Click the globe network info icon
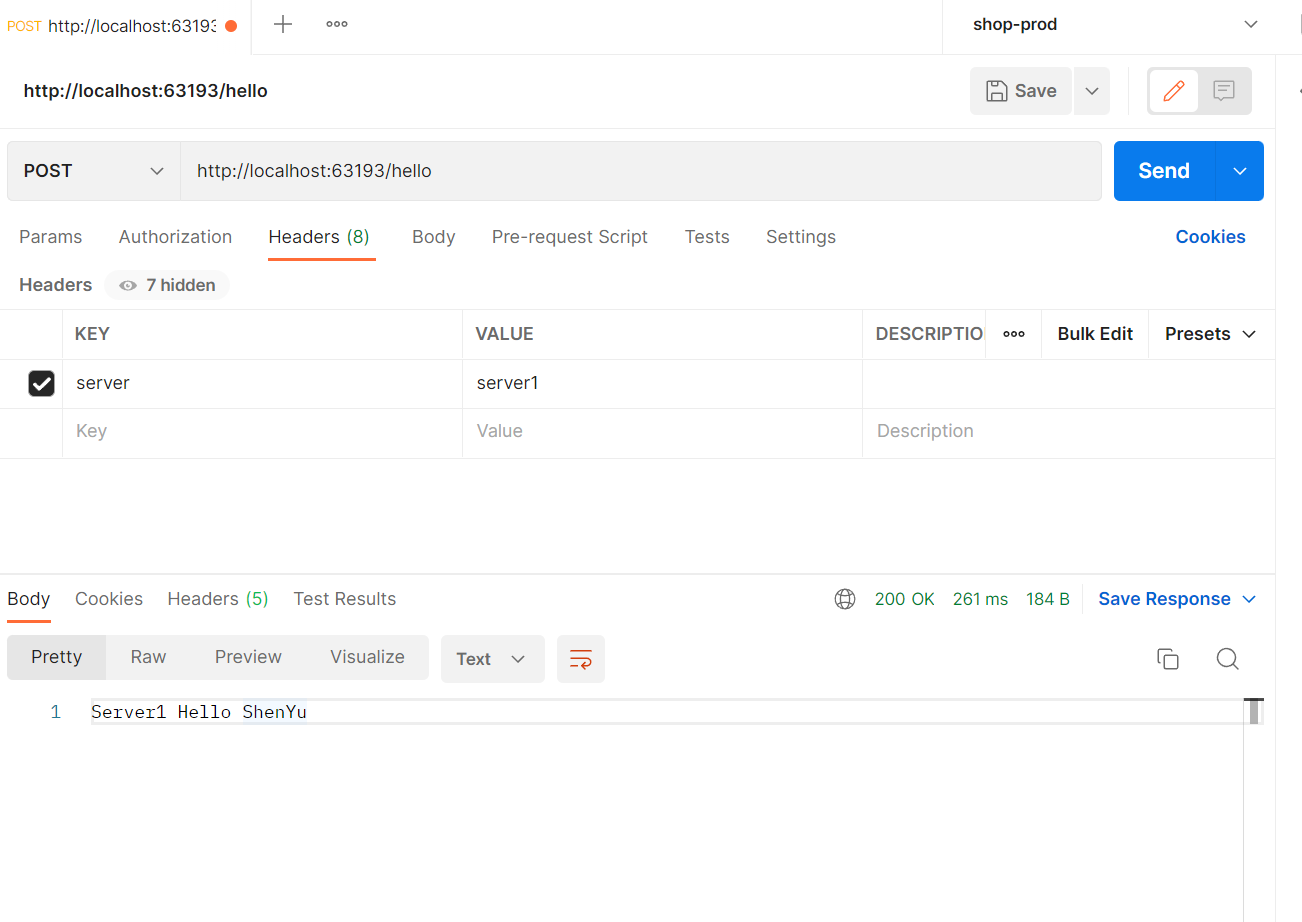Image resolution: width=1302 pixels, height=922 pixels. point(845,599)
